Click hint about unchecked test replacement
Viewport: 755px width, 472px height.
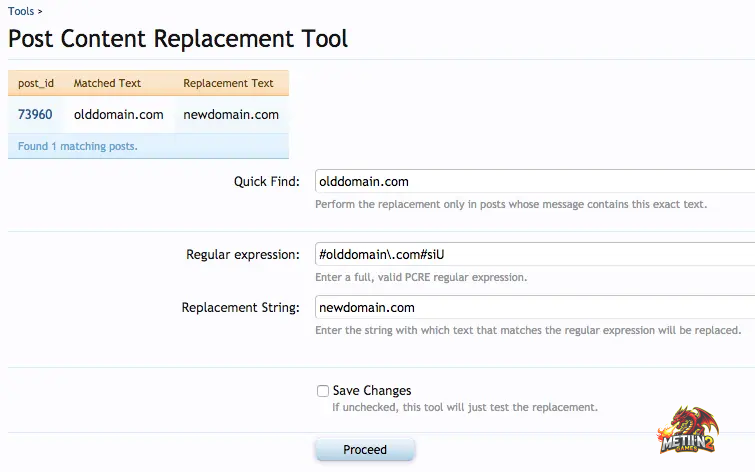click(465, 407)
